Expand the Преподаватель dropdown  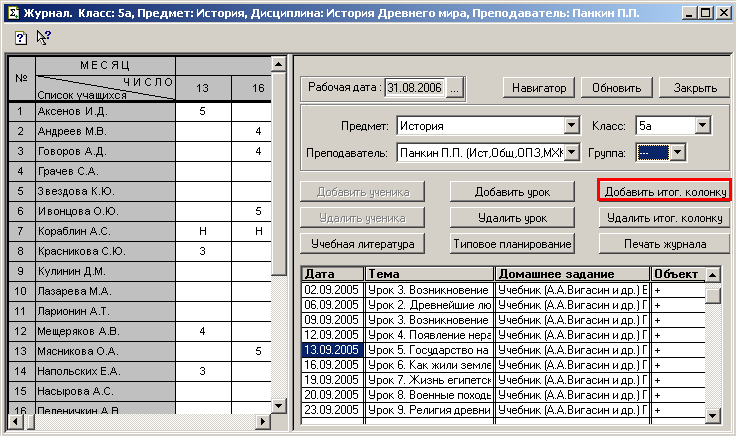[x=572, y=153]
